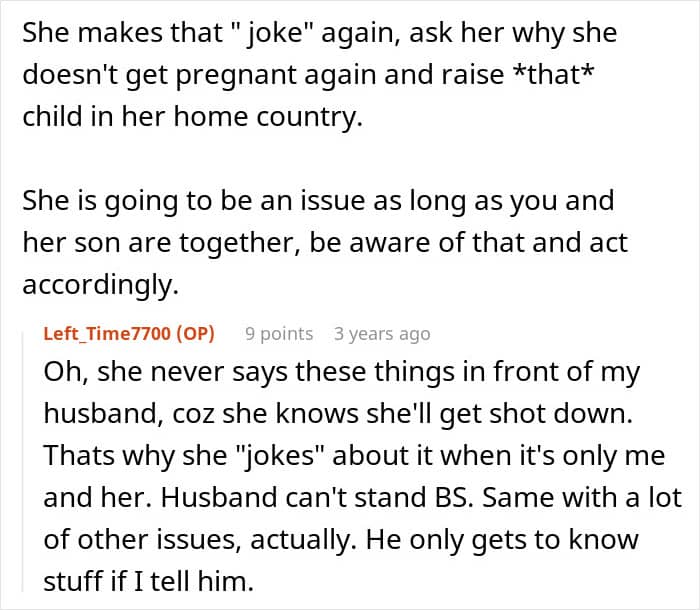Open the 3 years ago timestamp permalink

(382, 334)
